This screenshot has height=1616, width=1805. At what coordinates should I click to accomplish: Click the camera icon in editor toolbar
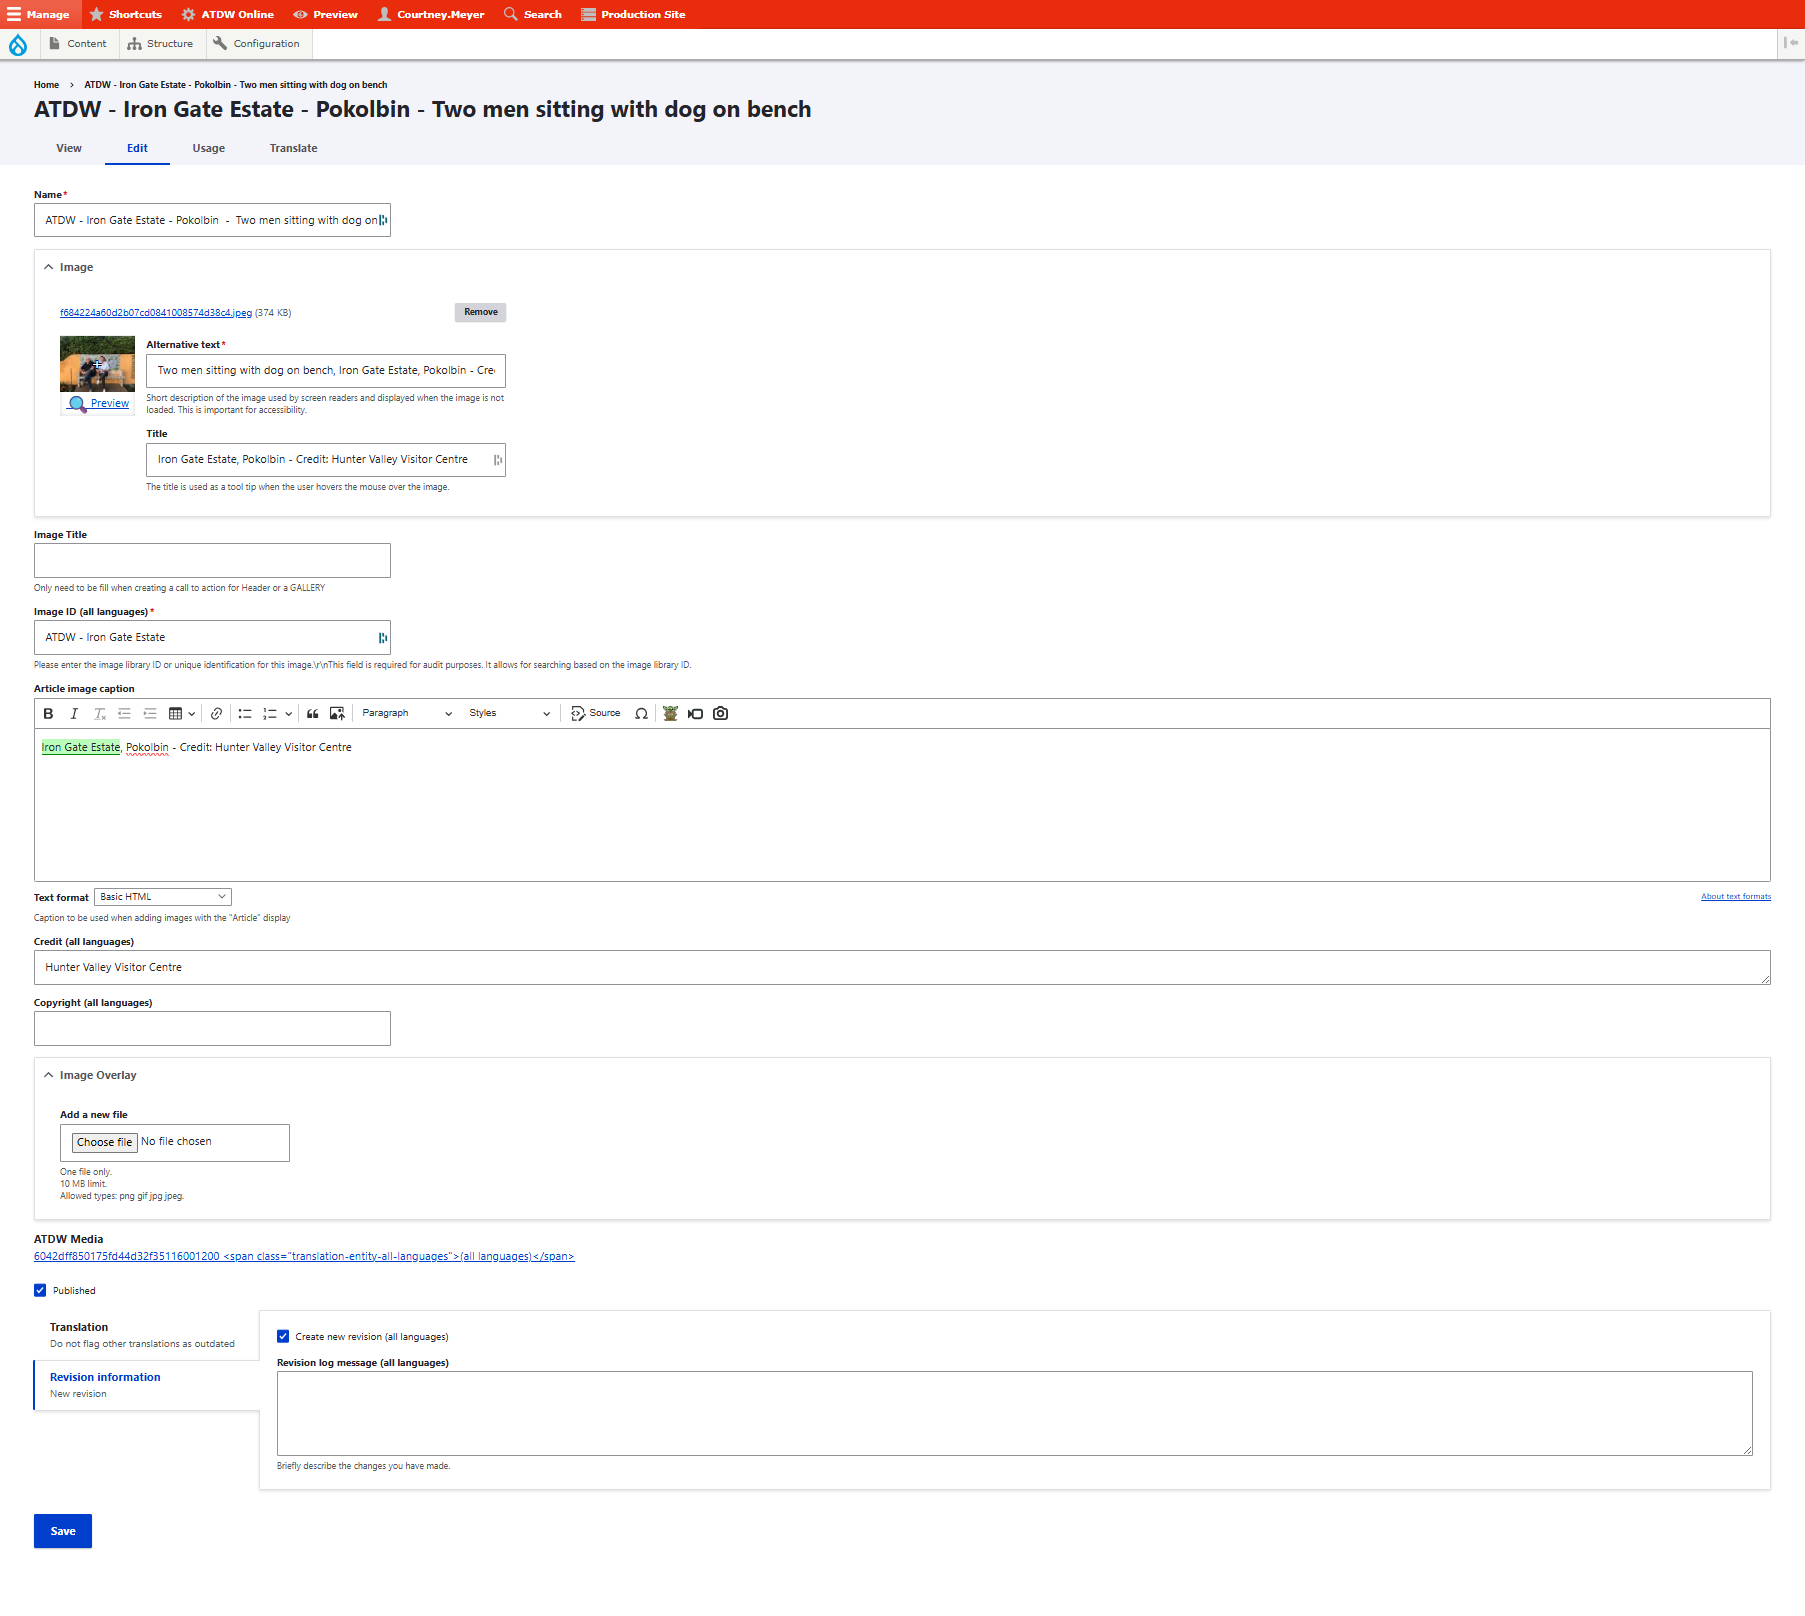point(720,714)
